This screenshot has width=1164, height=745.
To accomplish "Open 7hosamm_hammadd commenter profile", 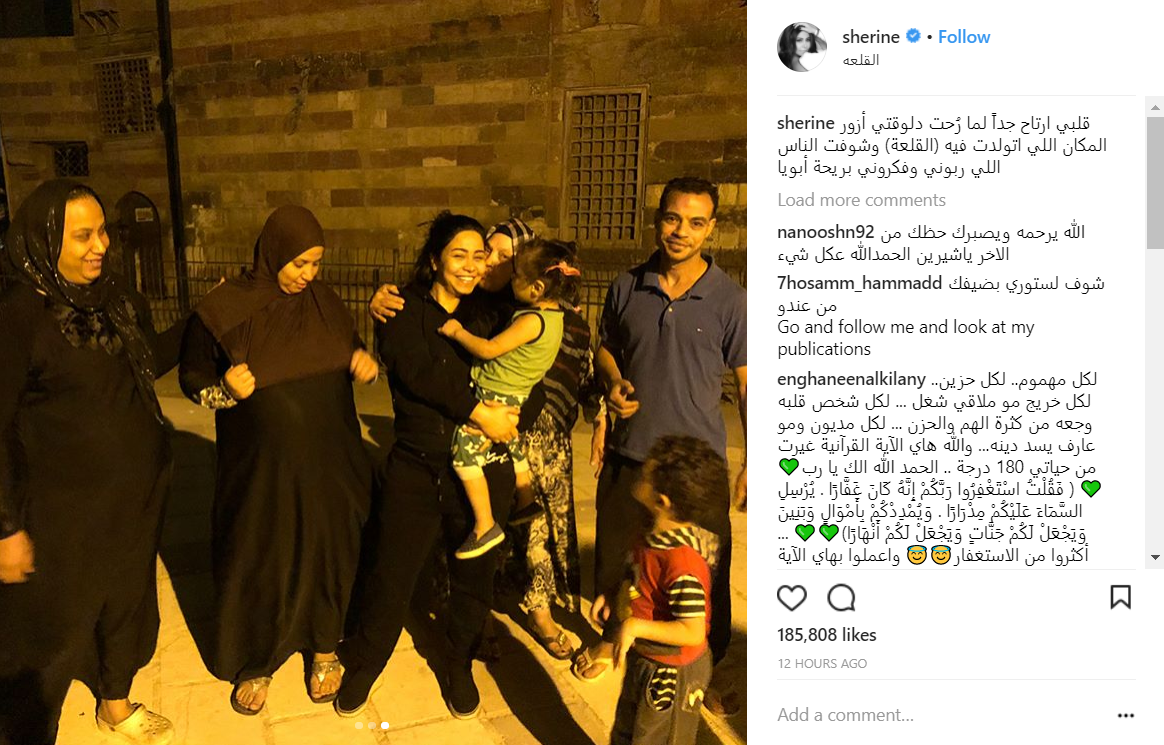I will pos(859,283).
